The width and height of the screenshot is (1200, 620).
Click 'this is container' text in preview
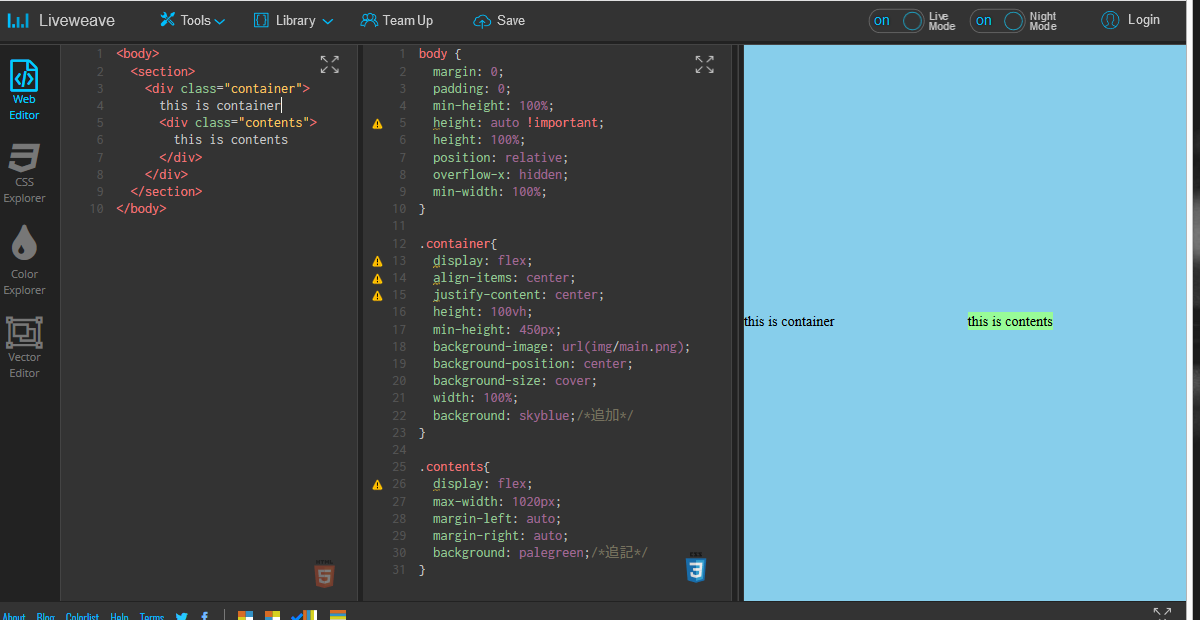point(789,321)
